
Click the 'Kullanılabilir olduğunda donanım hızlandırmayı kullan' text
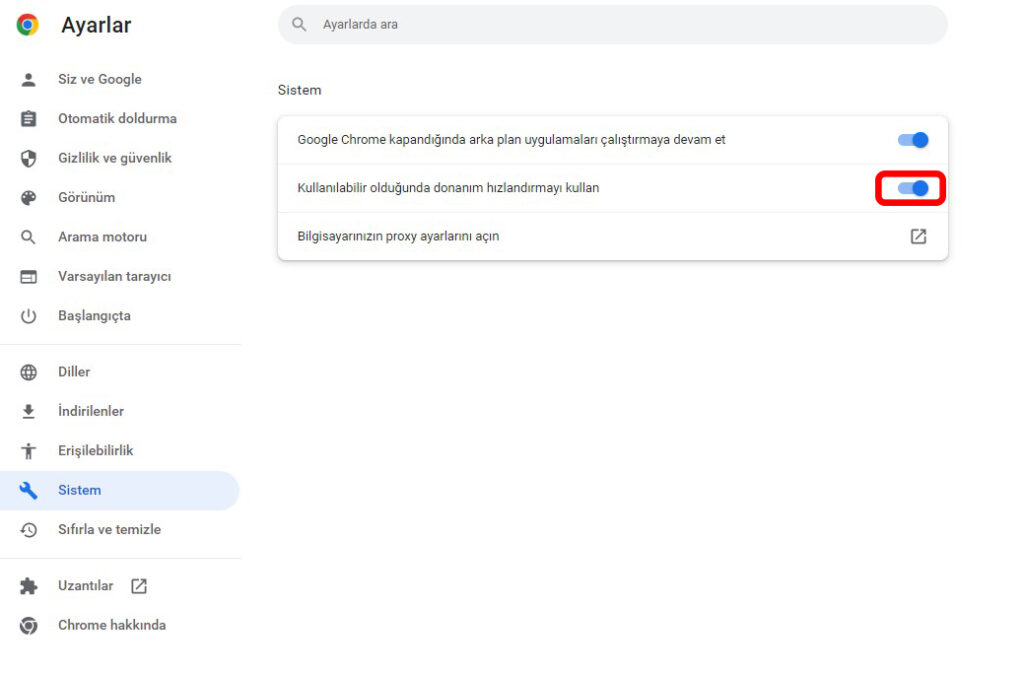[x=448, y=188]
